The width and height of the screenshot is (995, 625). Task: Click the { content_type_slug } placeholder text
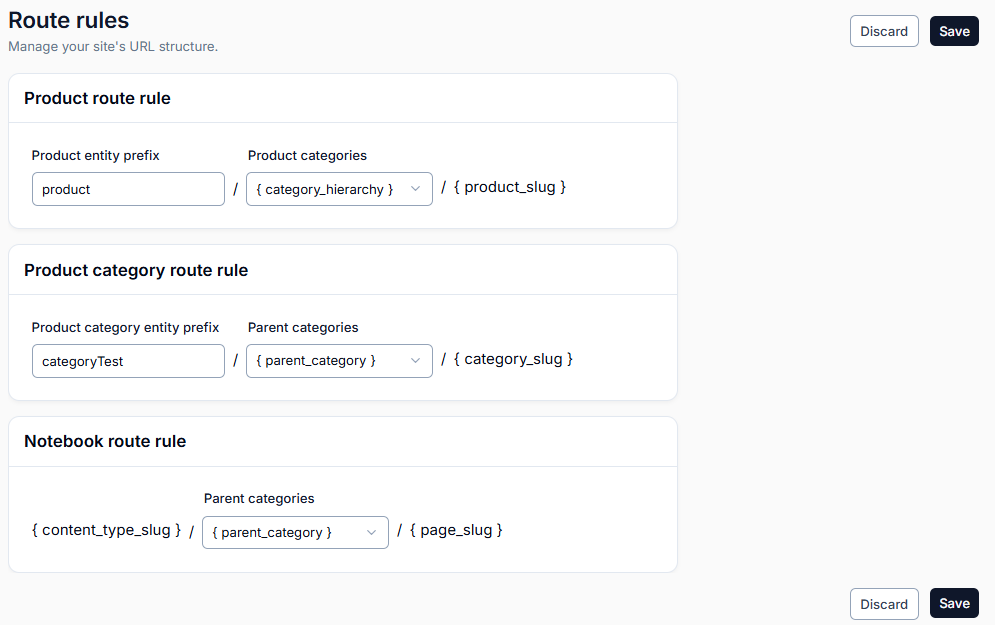[x=107, y=530]
